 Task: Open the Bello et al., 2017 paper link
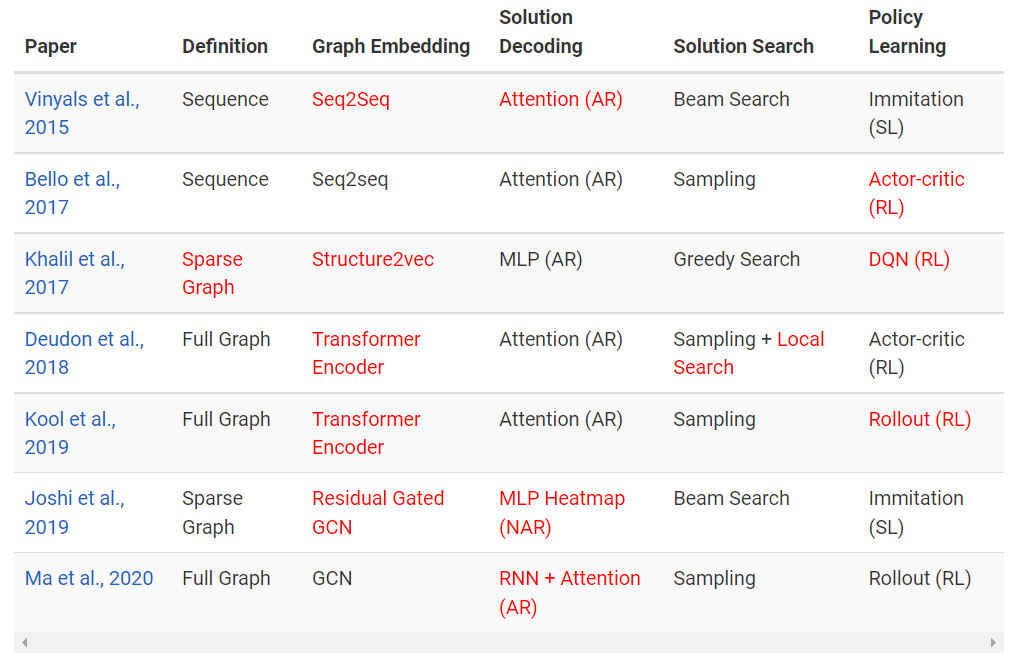click(72, 180)
